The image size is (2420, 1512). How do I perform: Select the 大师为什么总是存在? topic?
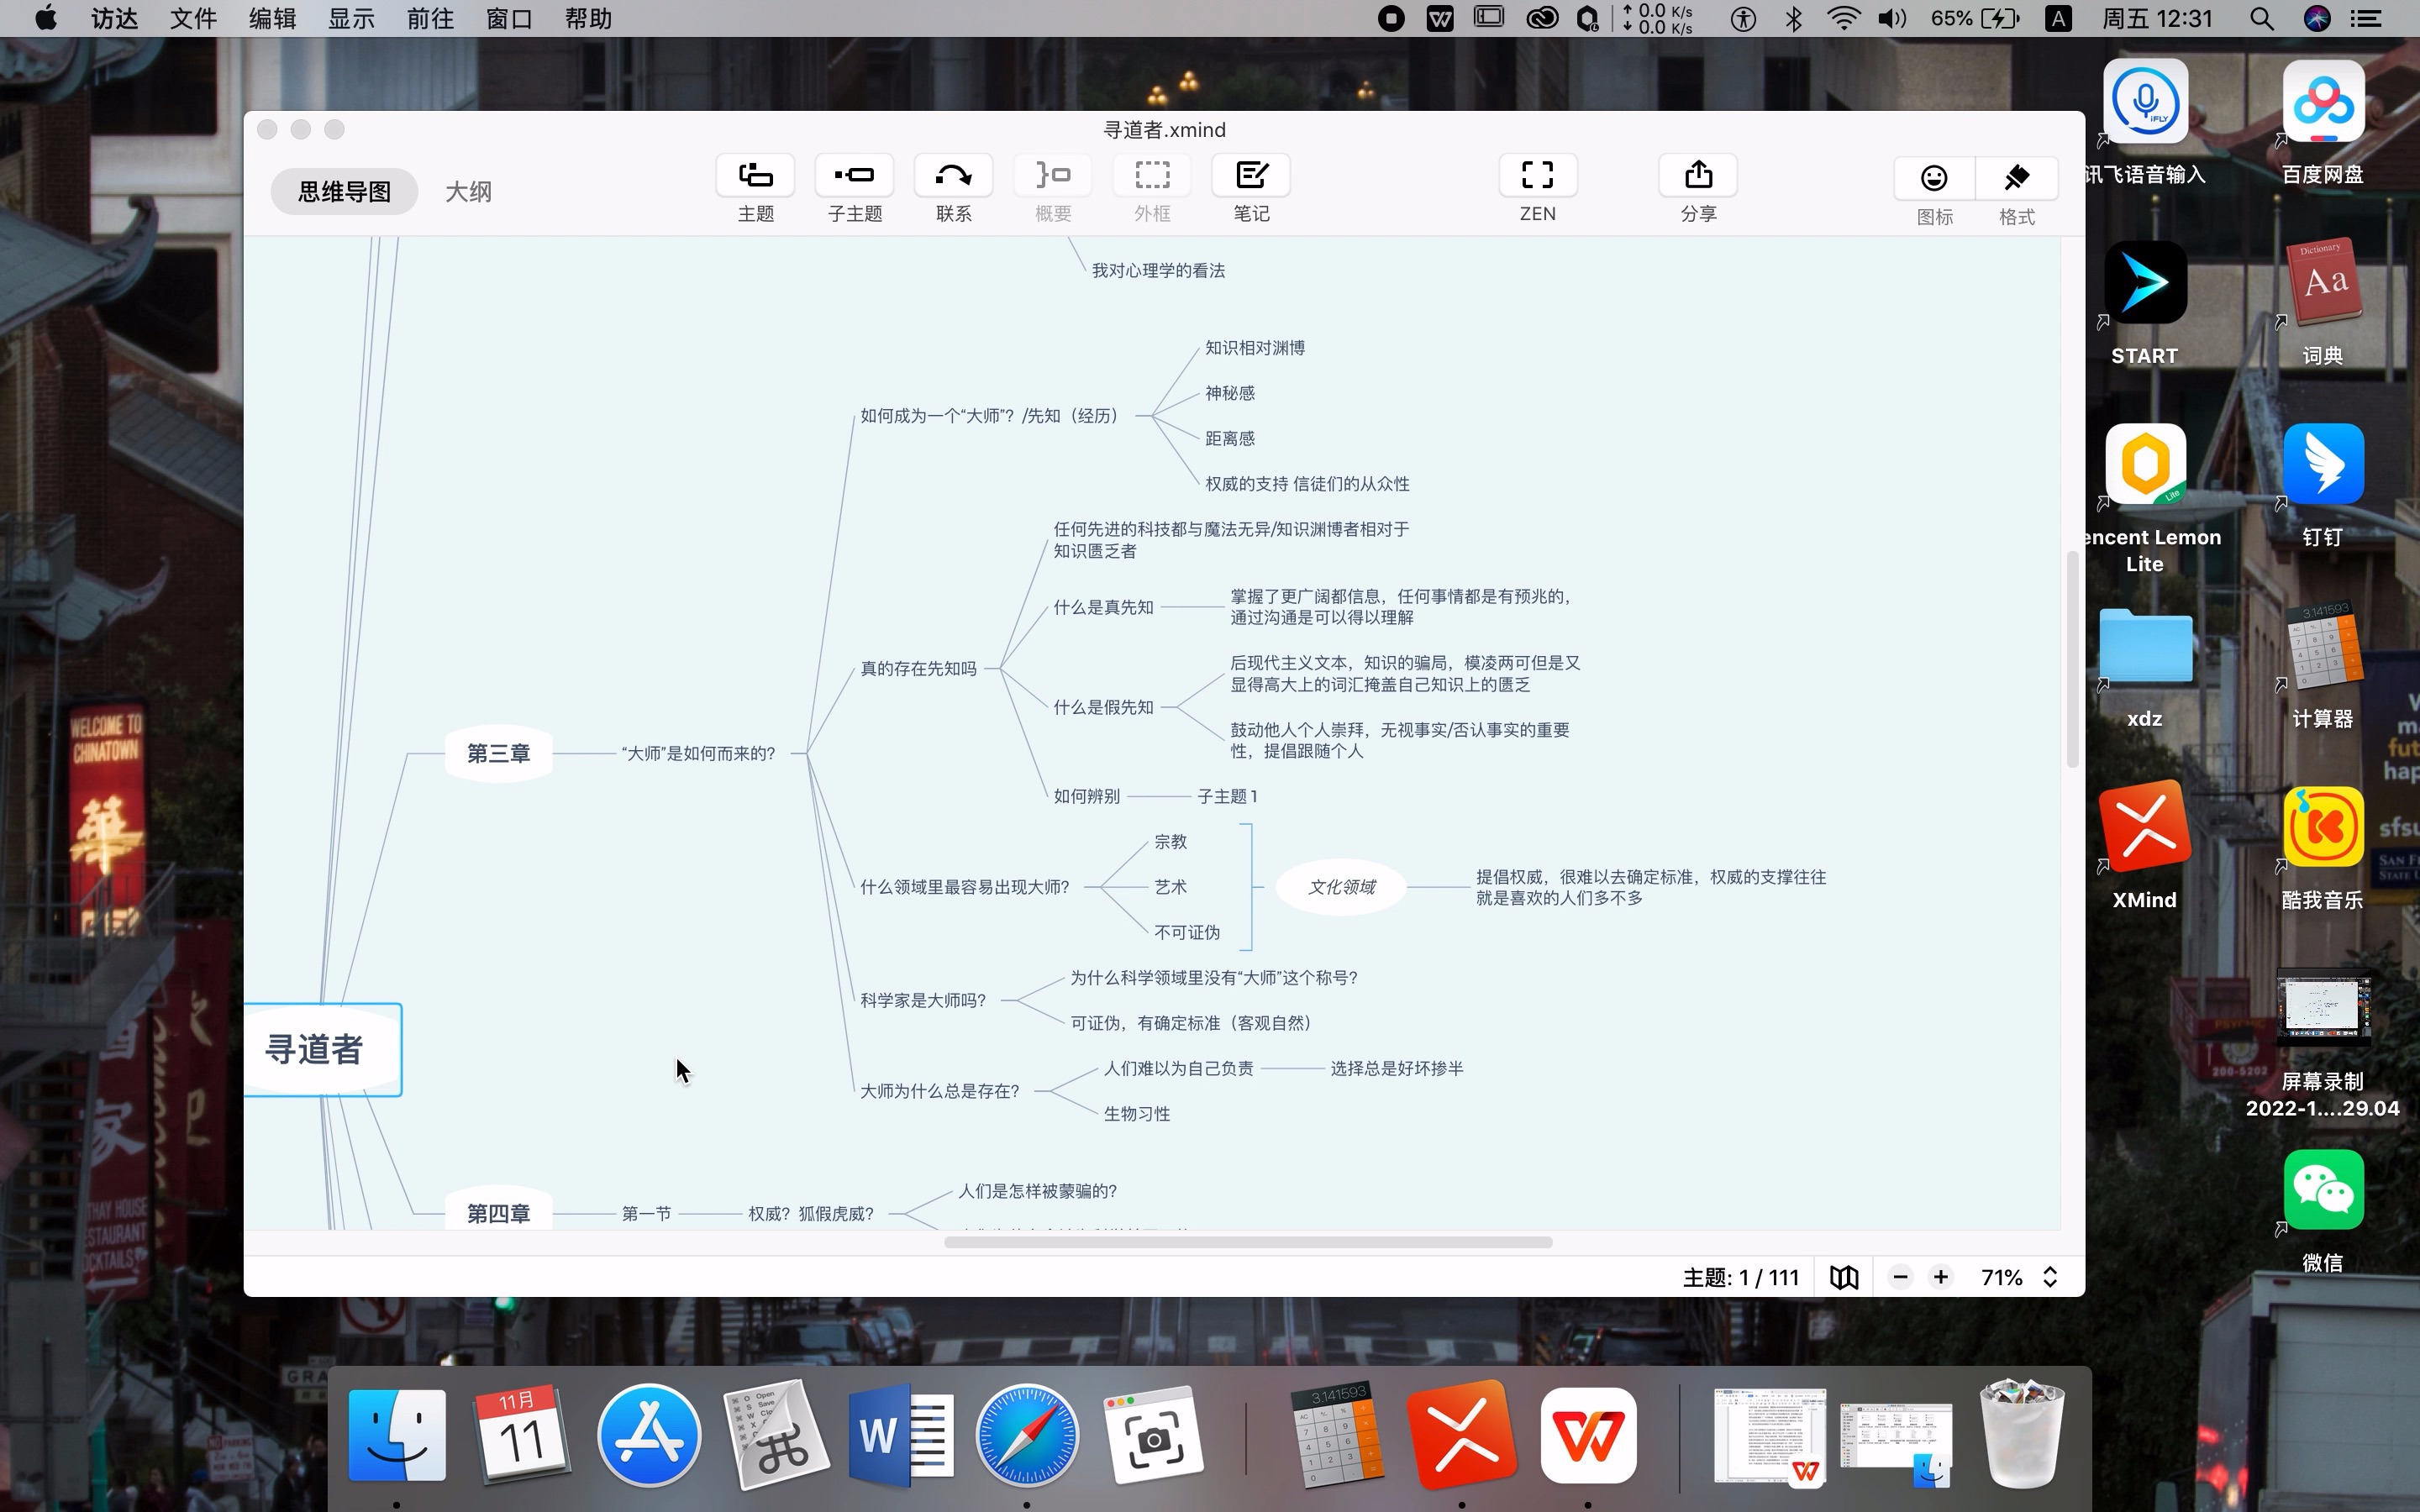[x=940, y=1091]
